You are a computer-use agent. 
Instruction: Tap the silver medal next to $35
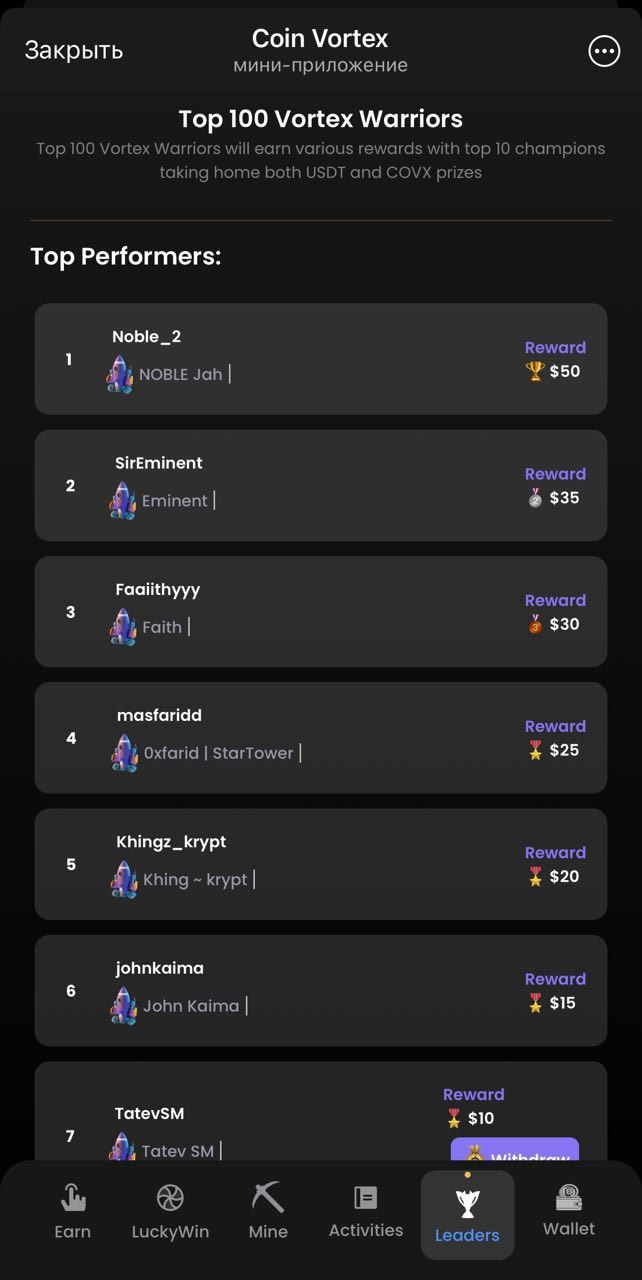tap(535, 498)
